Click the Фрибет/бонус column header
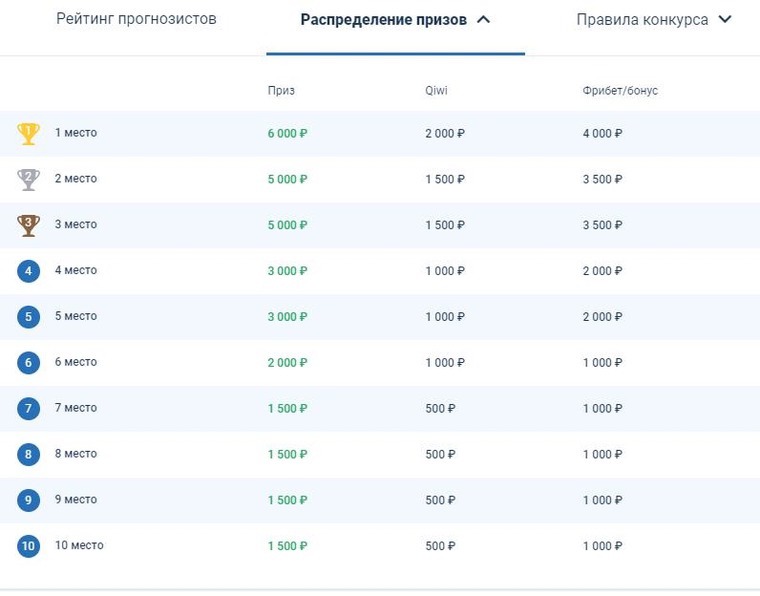The height and width of the screenshot is (596, 760). click(x=620, y=91)
